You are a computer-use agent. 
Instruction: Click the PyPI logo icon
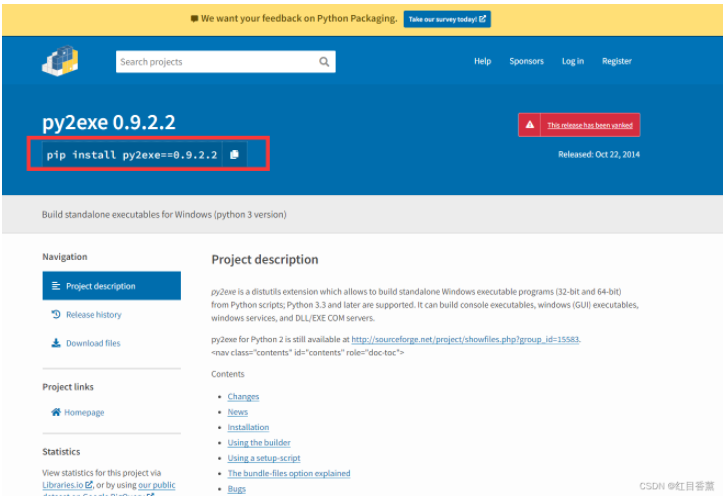pyautogui.click(x=60, y=61)
